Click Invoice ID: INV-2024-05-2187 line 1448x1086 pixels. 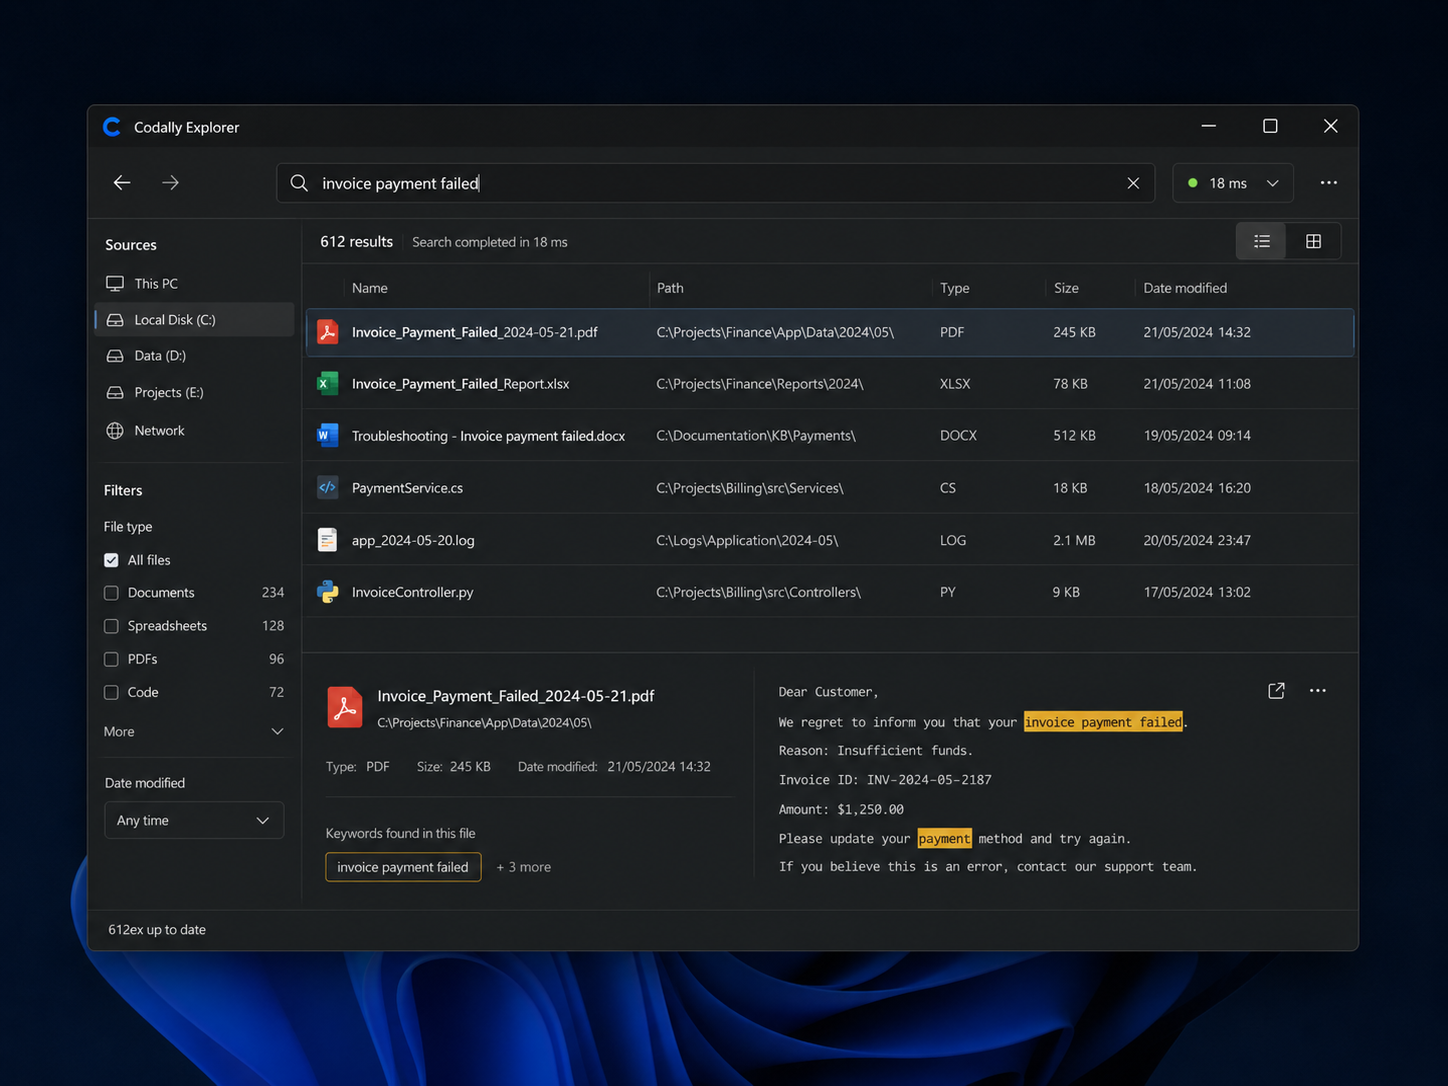point(885,780)
